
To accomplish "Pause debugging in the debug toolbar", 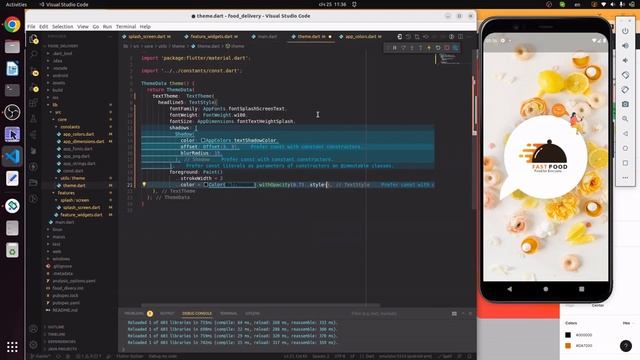I will 395,48.
